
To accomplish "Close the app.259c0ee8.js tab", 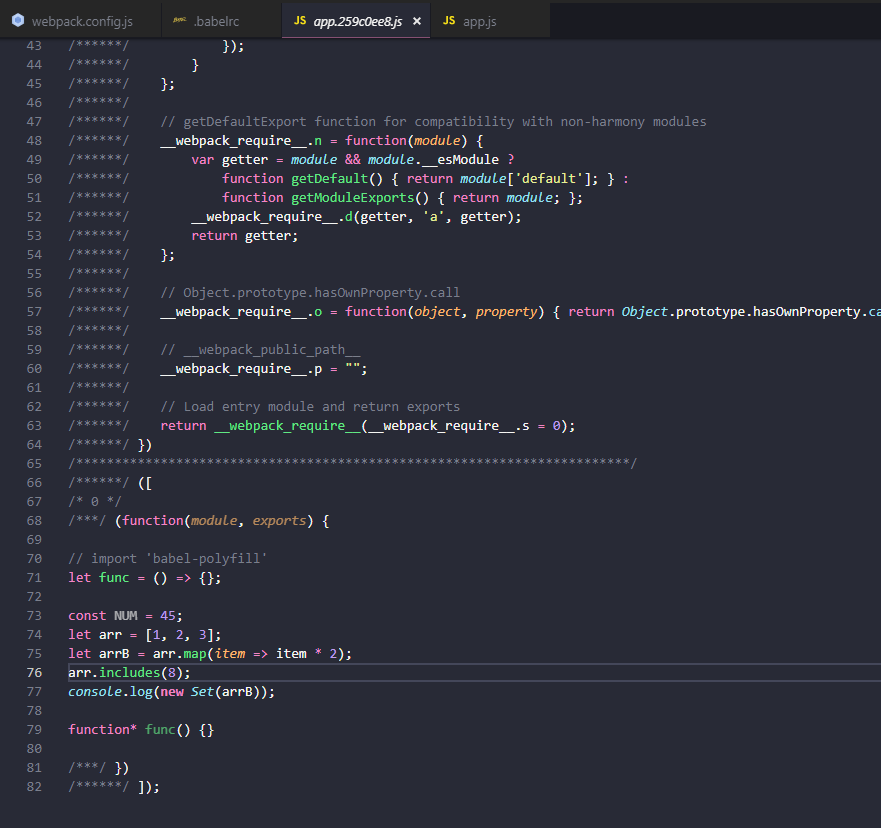I will tap(416, 21).
